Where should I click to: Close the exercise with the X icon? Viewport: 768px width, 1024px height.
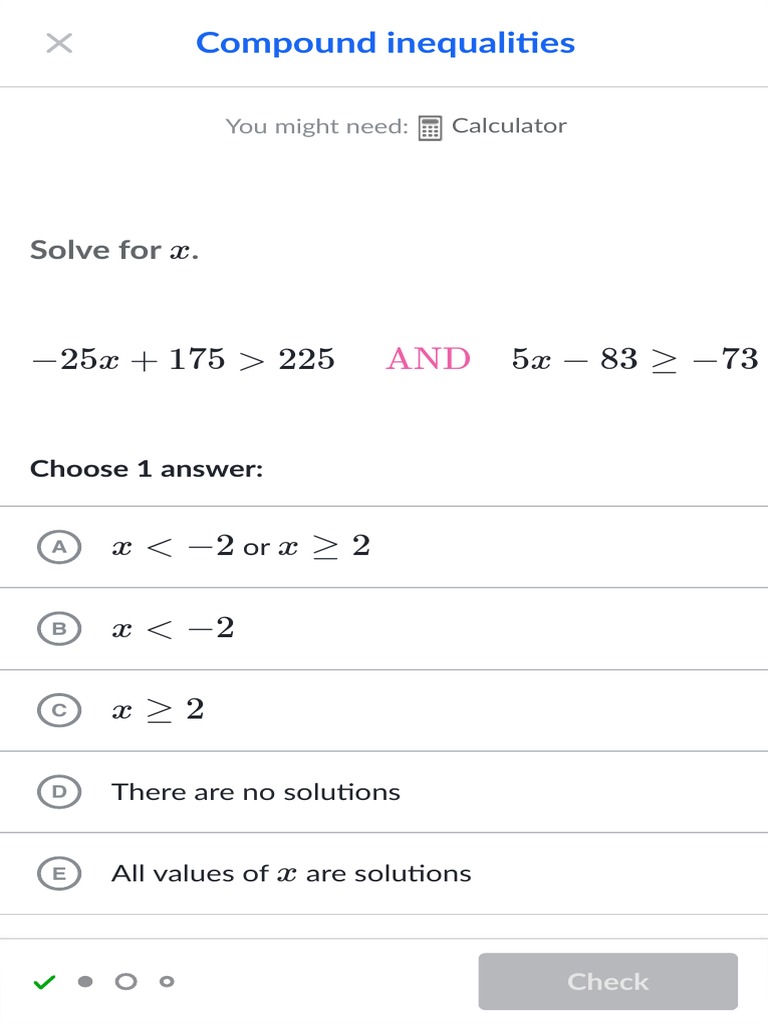coord(59,43)
